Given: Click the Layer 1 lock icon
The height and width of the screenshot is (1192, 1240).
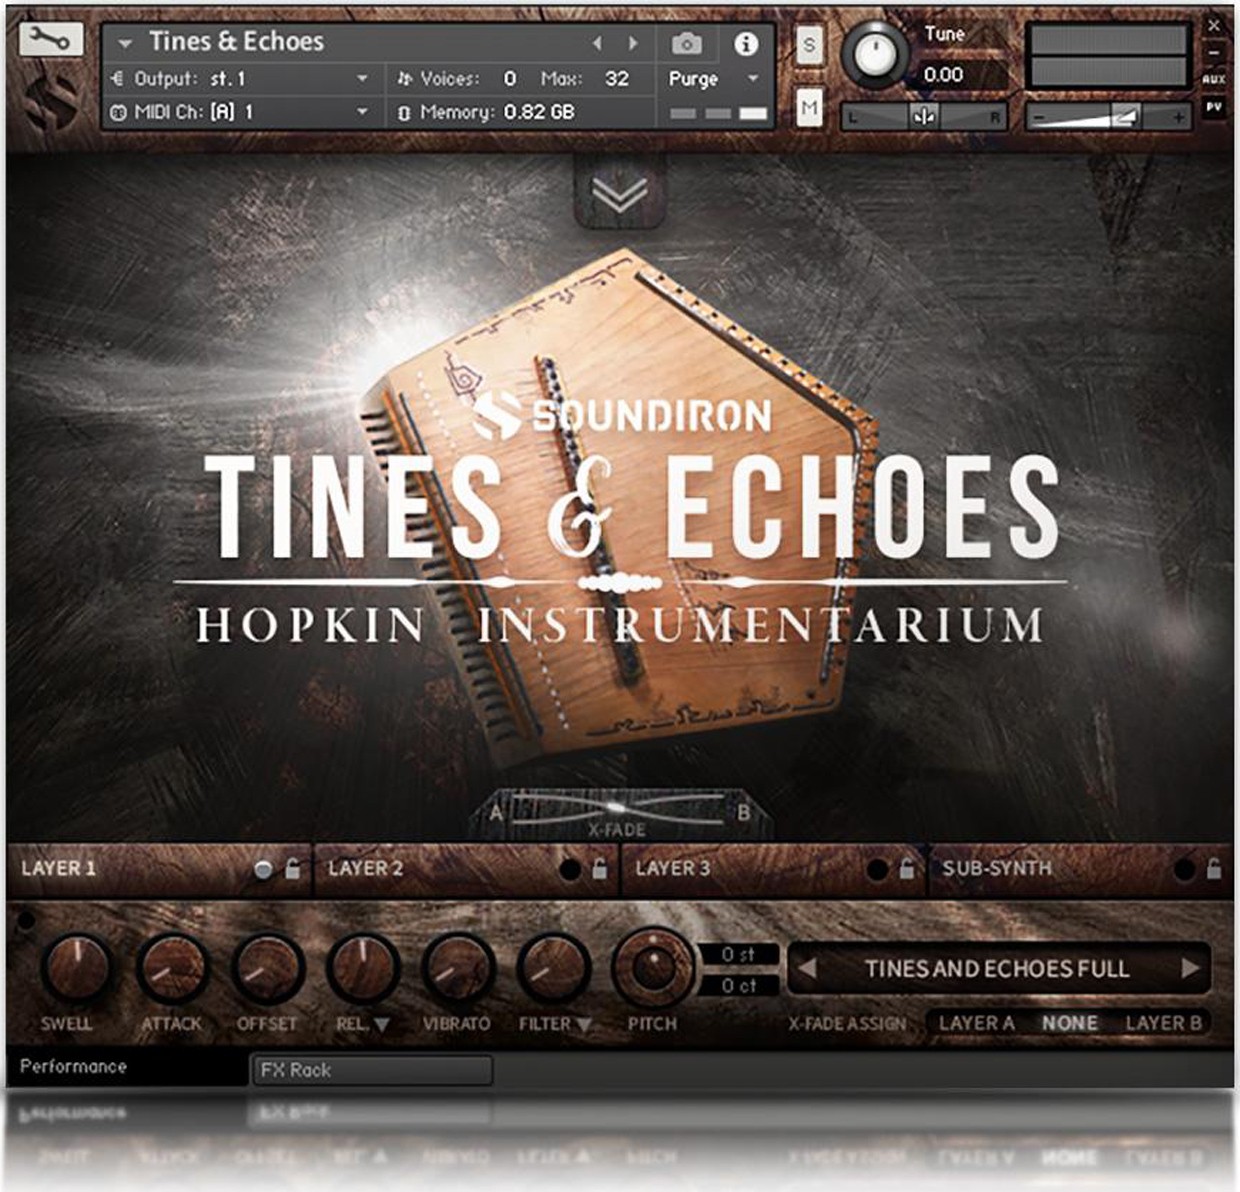Looking at the screenshot, I should tap(292, 869).
